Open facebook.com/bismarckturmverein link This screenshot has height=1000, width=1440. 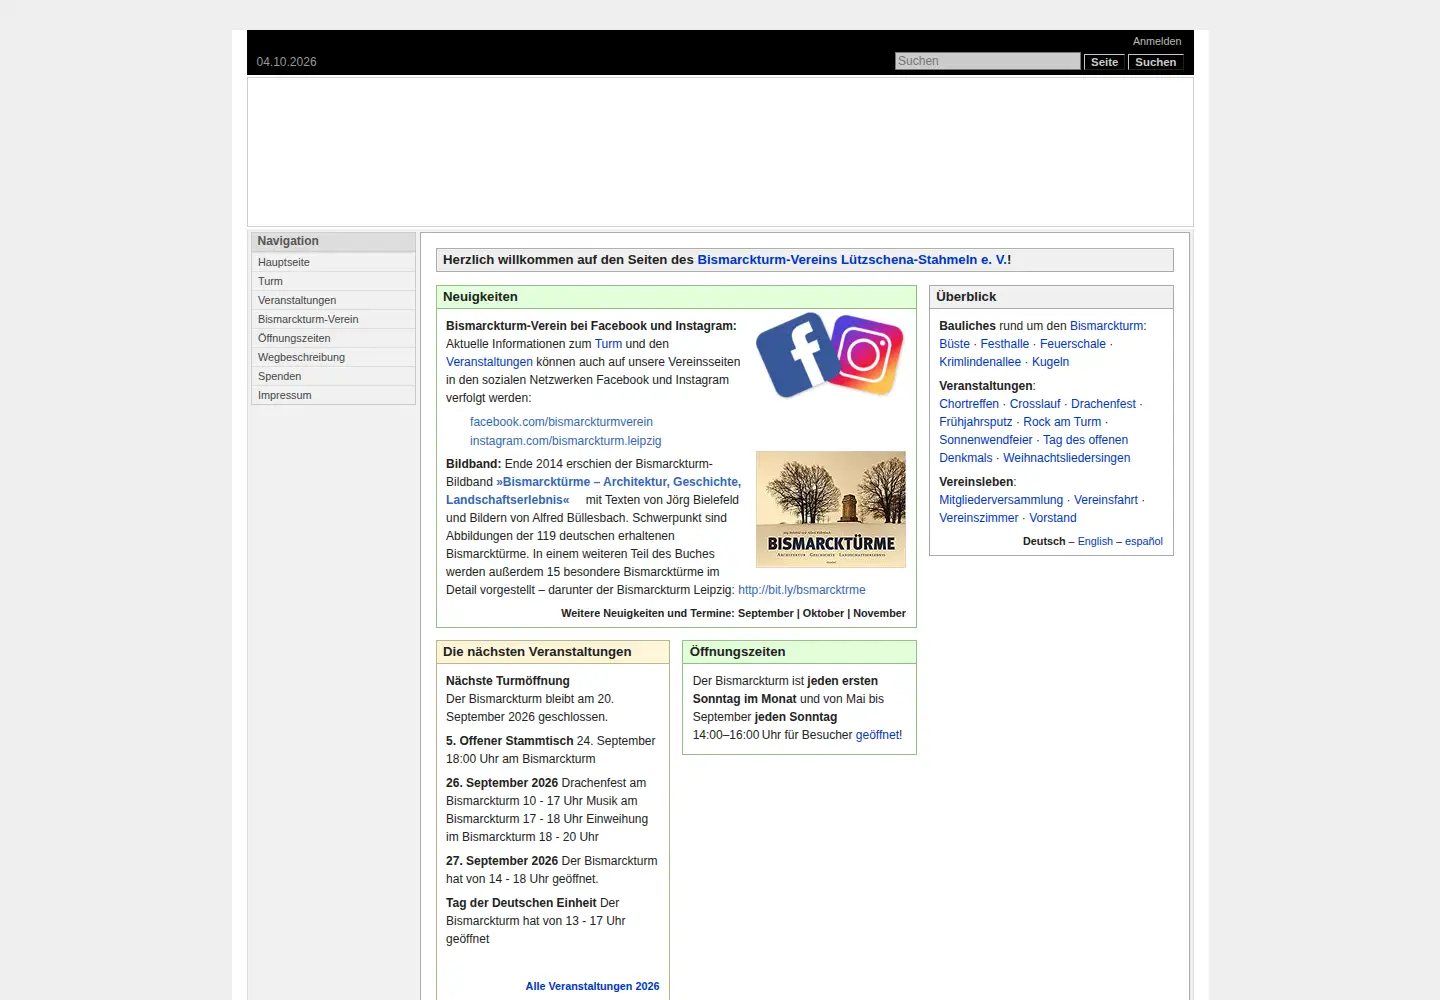point(561,422)
